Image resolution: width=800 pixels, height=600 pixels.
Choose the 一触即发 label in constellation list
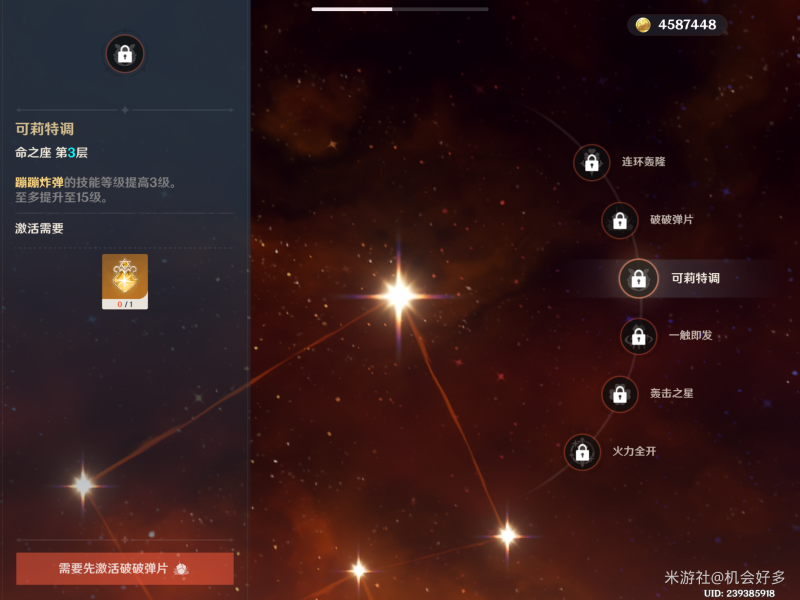[690, 335]
